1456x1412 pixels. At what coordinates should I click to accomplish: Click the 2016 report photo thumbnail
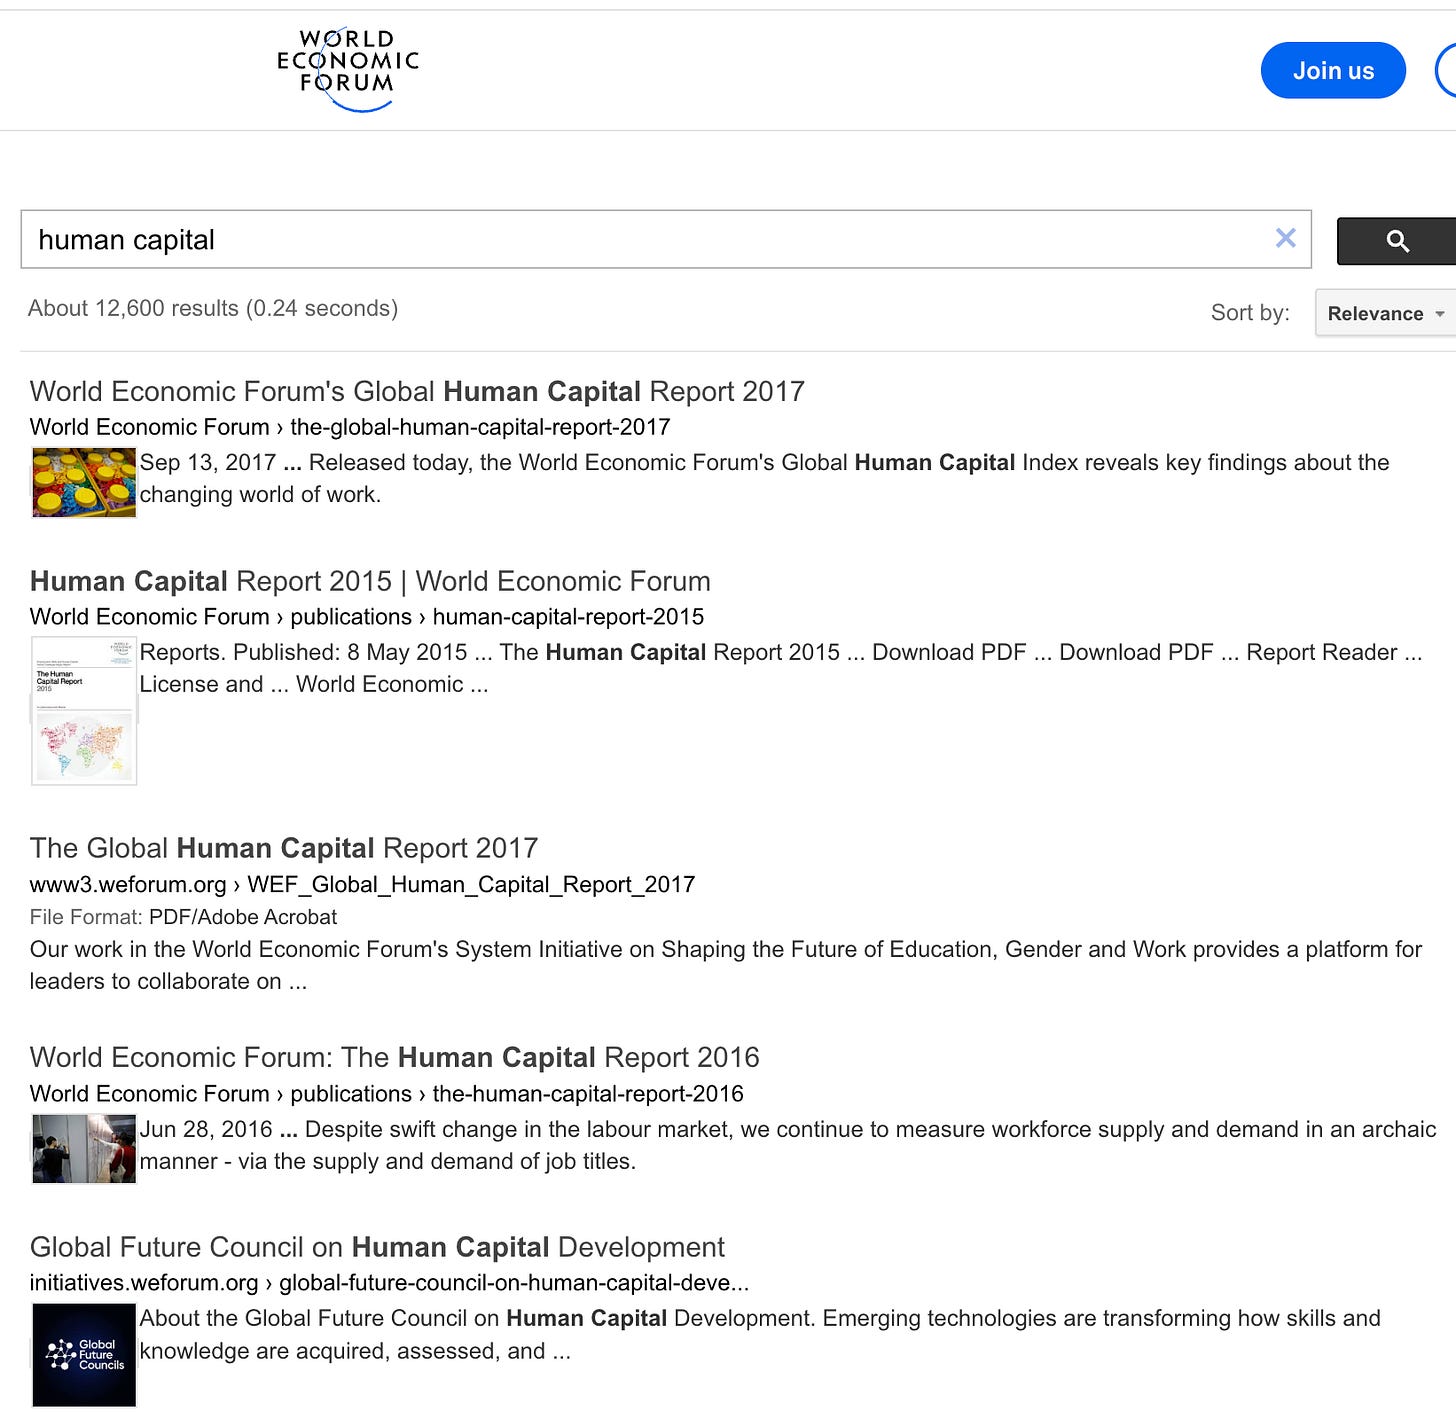click(84, 1148)
